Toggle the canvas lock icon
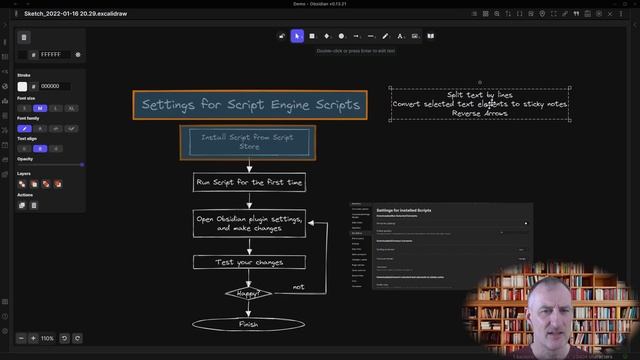Image resolution: width=640 pixels, height=360 pixels. [x=282, y=36]
